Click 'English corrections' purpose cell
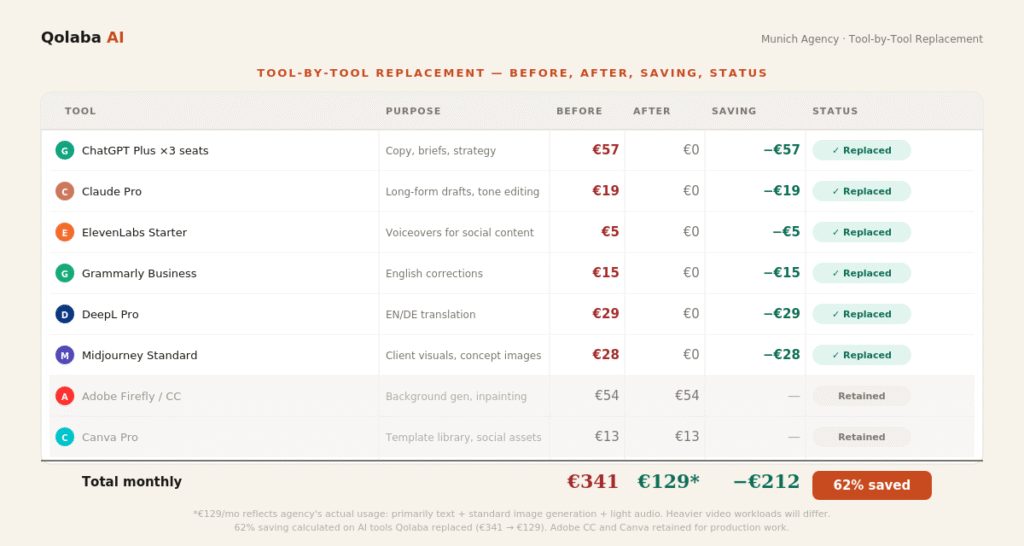1024x546 pixels. point(434,273)
